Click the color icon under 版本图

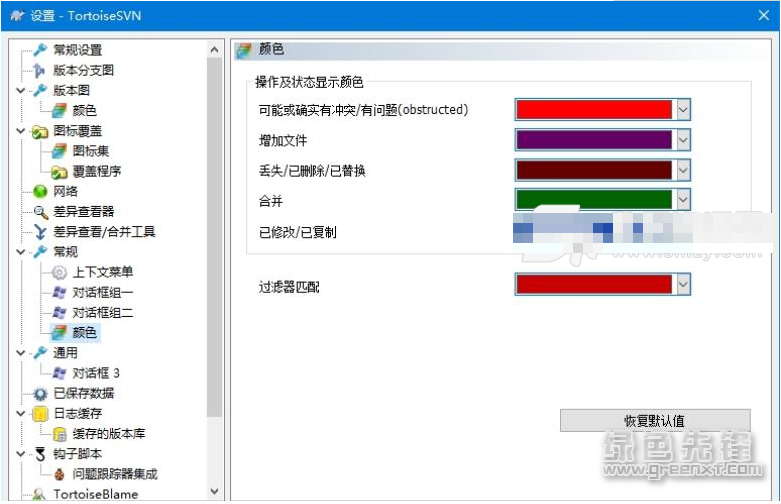(59, 110)
